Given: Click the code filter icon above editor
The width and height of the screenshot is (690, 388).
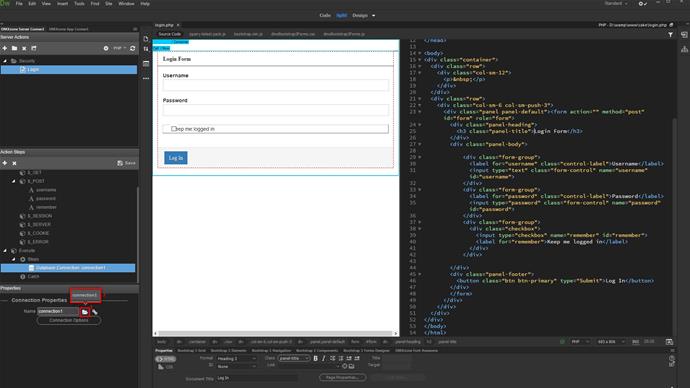Looking at the screenshot, I should pos(670,34).
